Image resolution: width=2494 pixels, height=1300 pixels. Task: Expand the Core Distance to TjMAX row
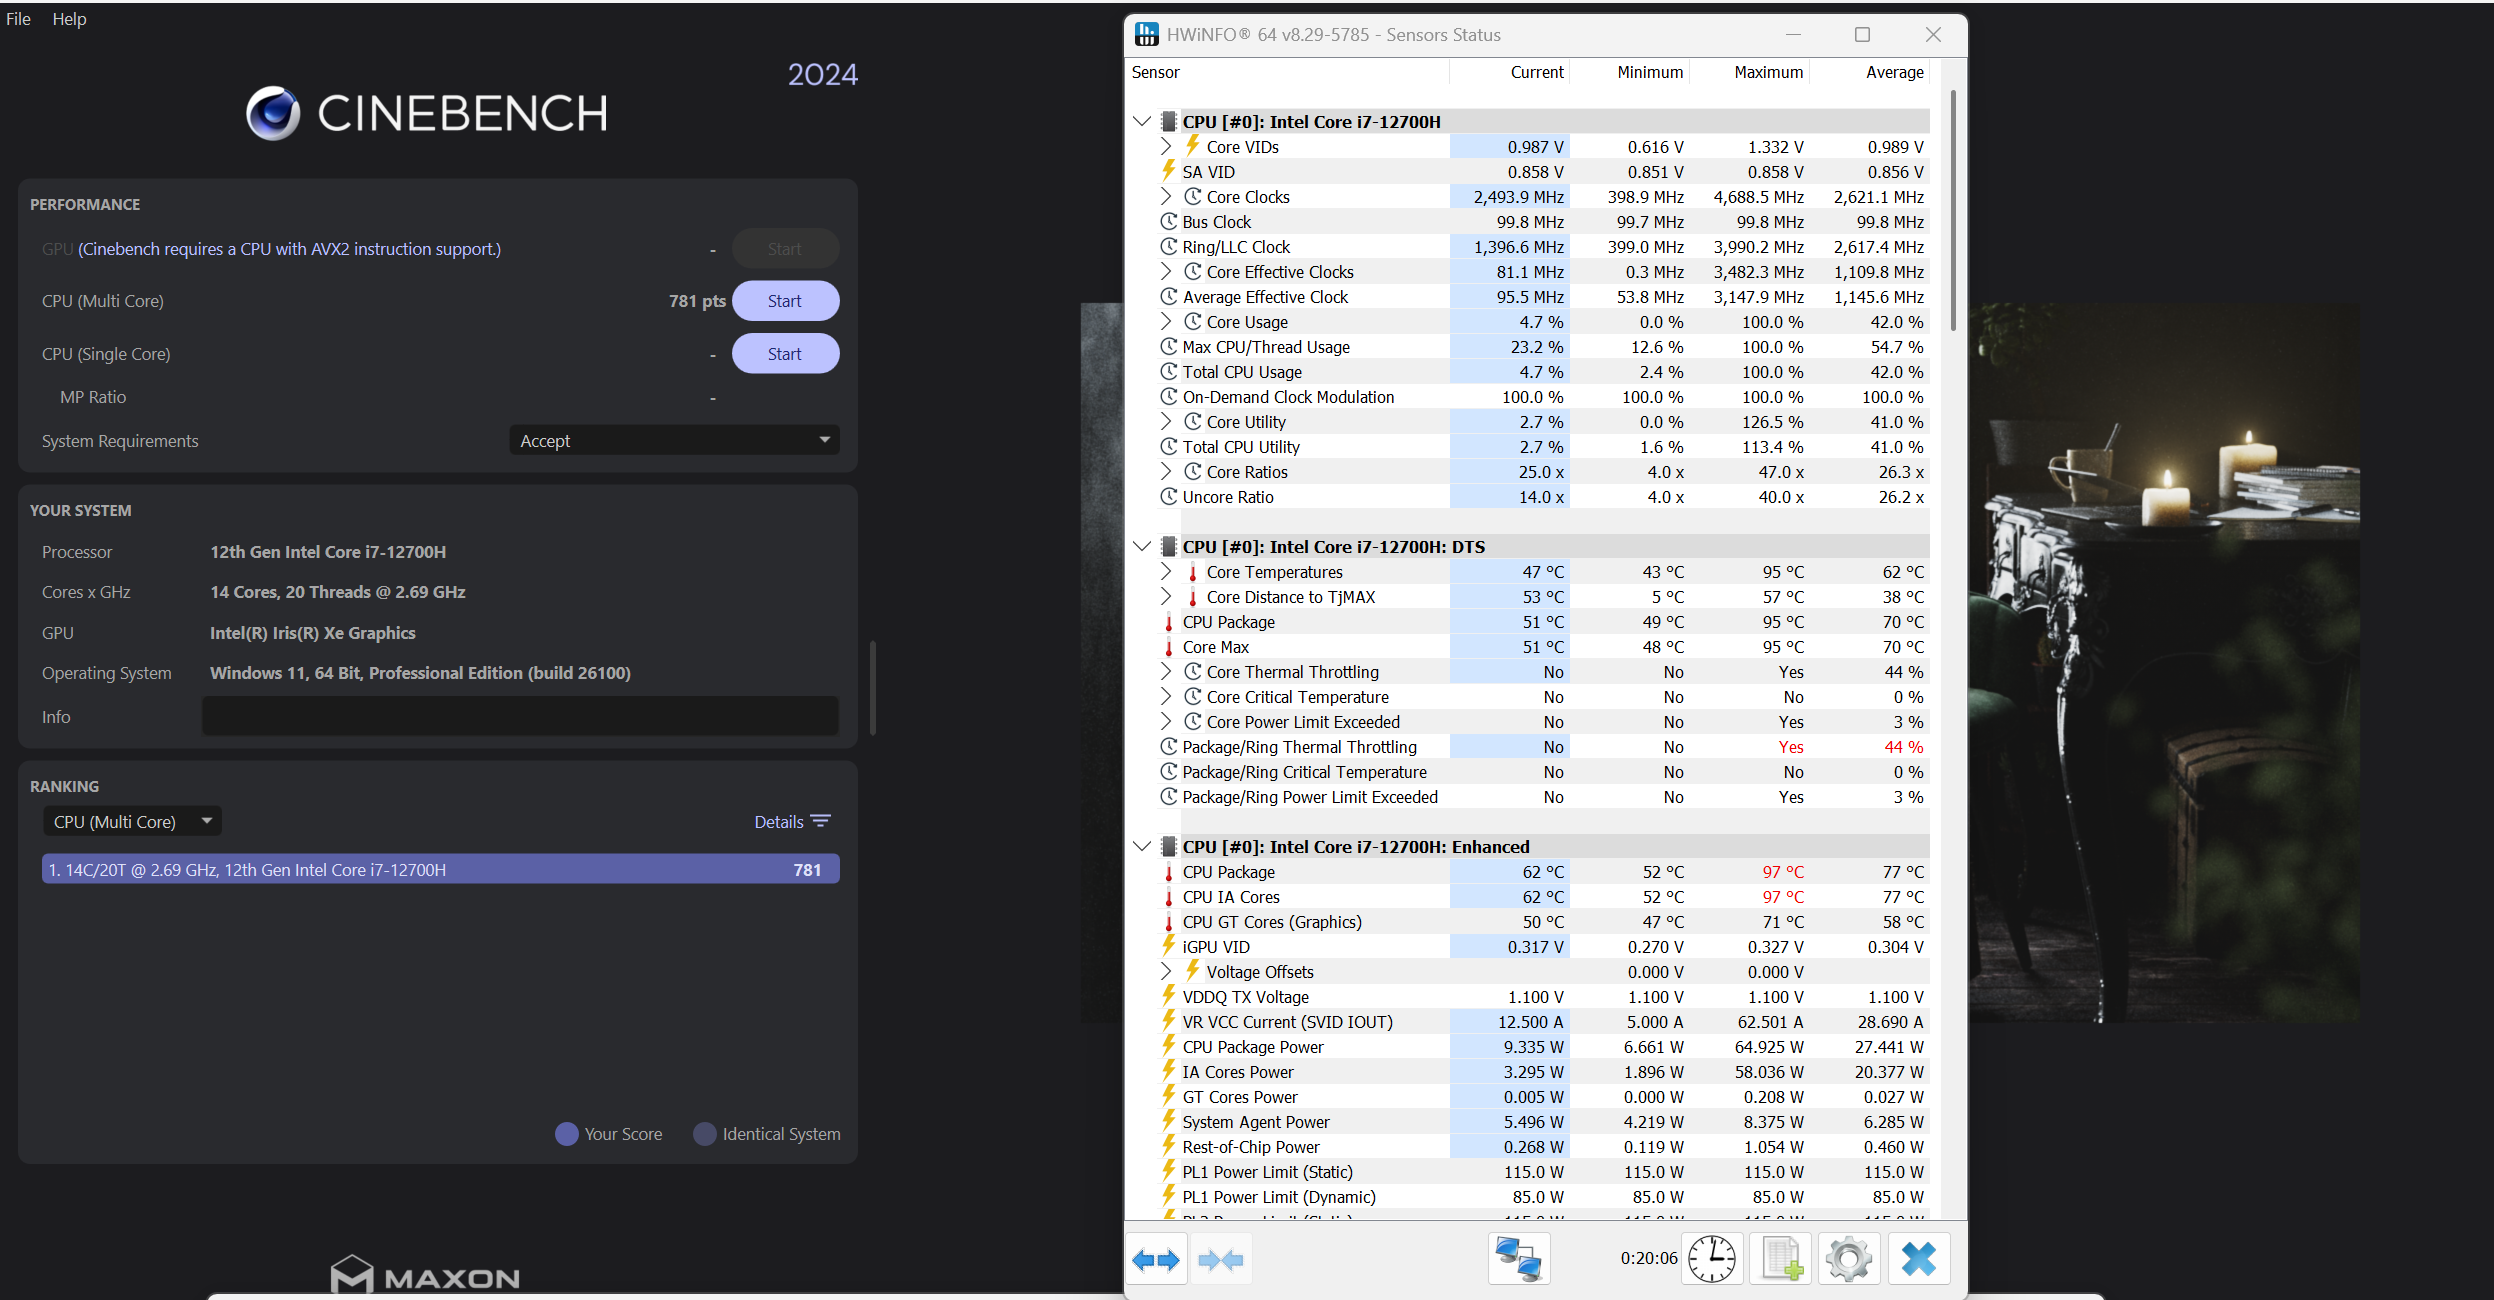point(1166,596)
